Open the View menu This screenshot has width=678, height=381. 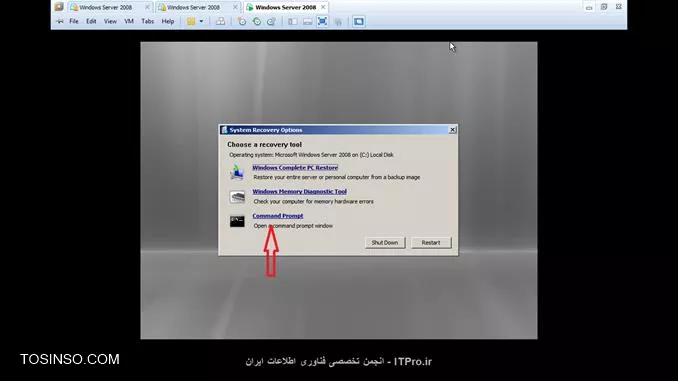tap(110, 21)
